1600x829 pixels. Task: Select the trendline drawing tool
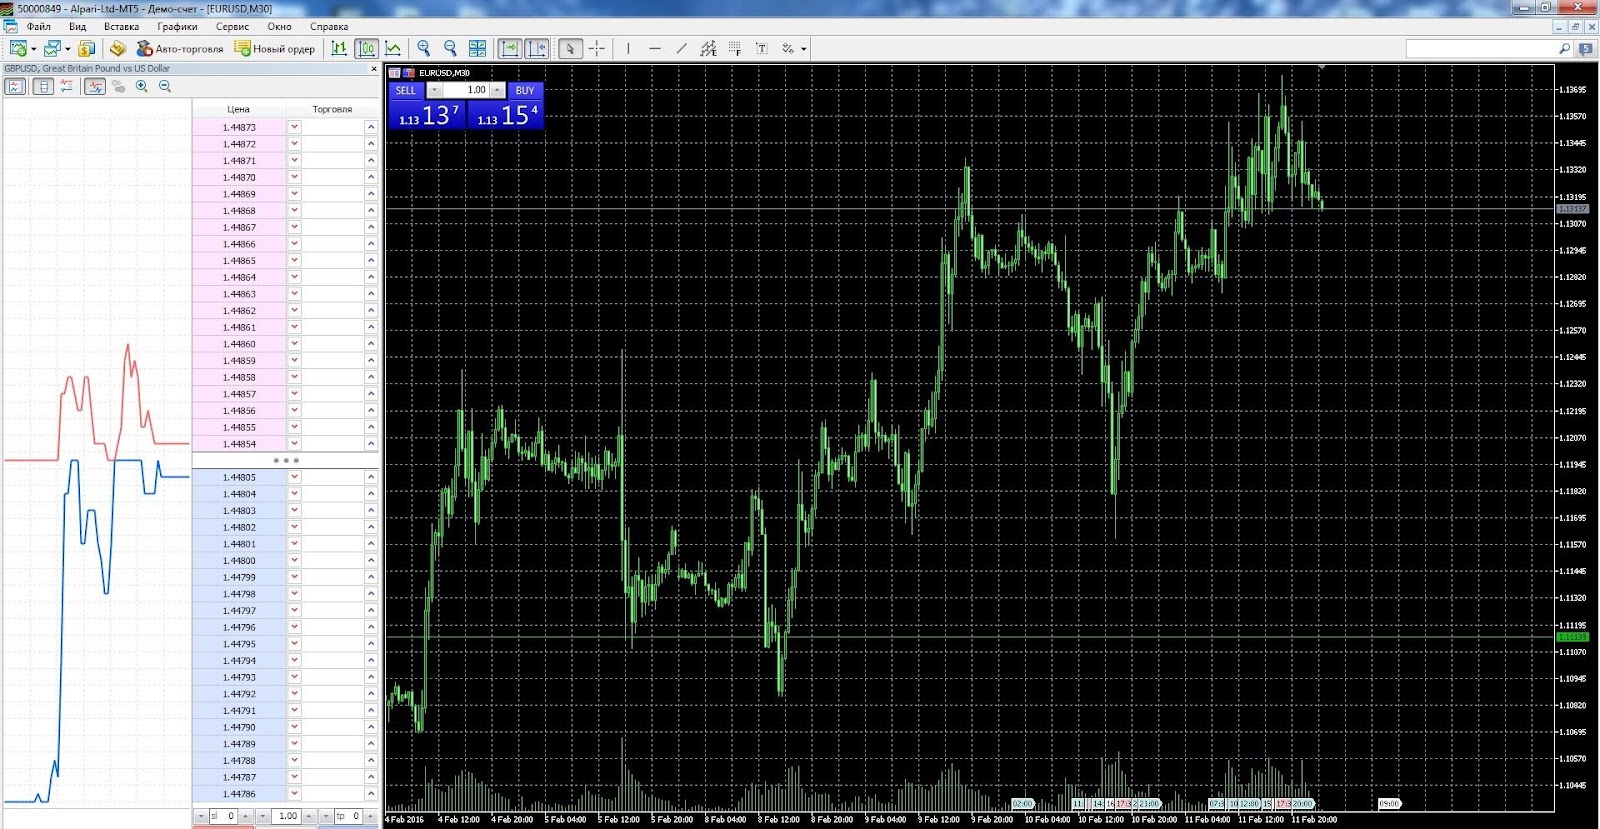(x=681, y=48)
